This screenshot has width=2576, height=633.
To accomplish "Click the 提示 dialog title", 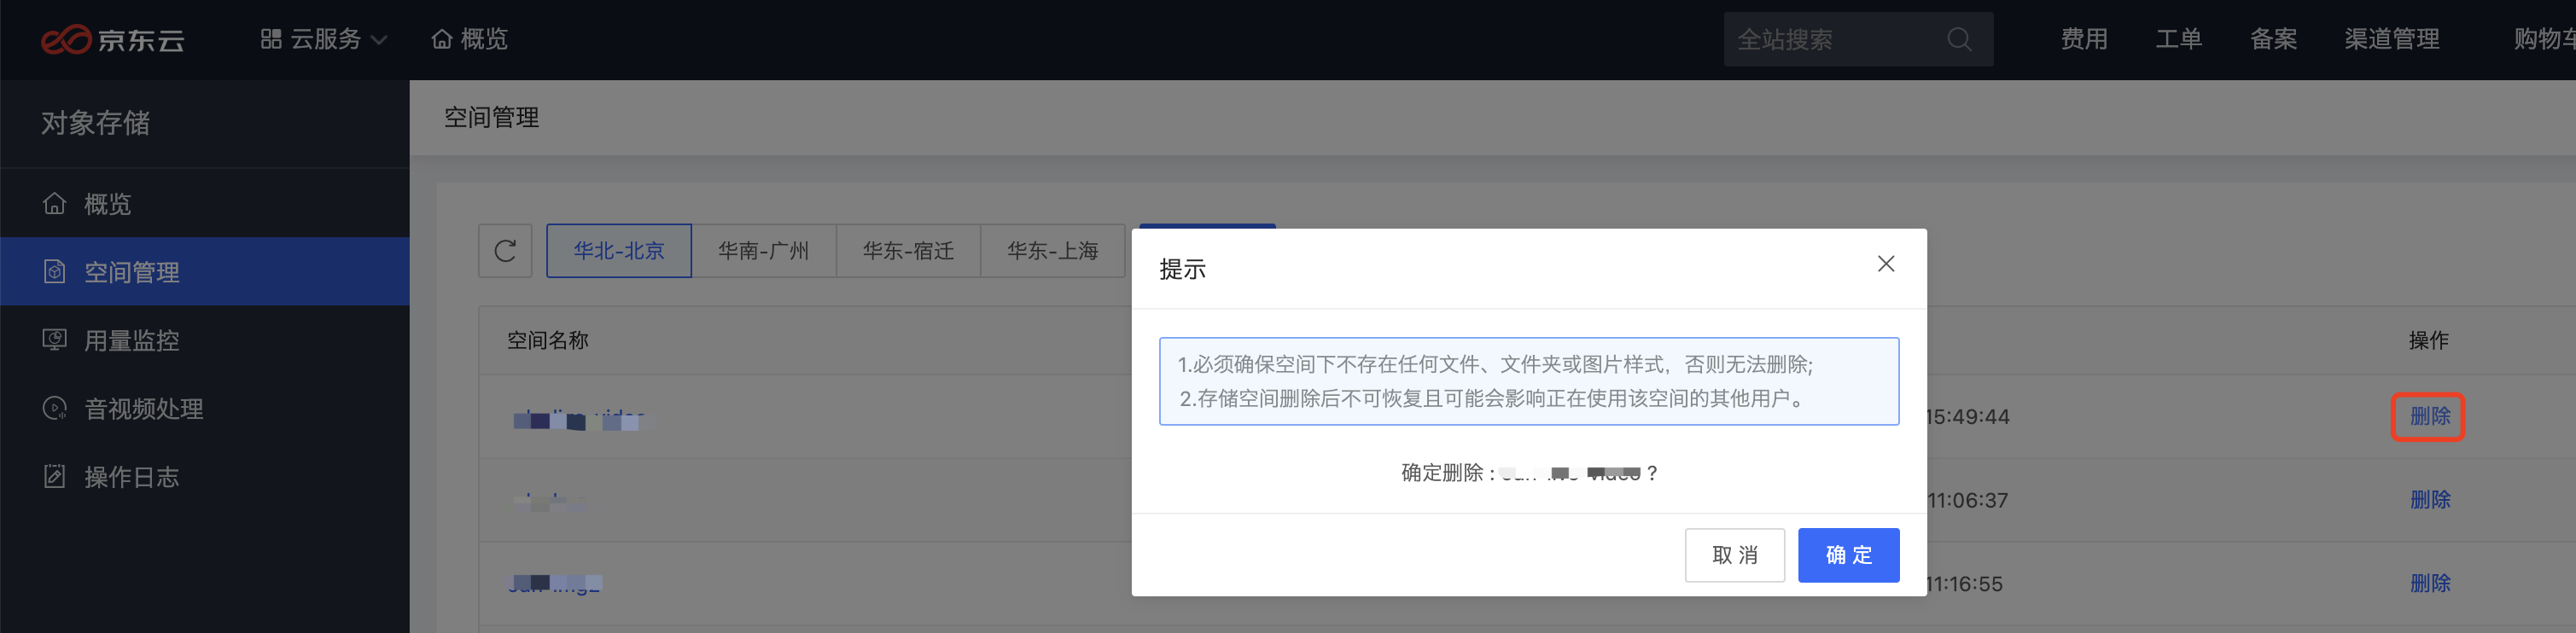I will coord(1183,269).
